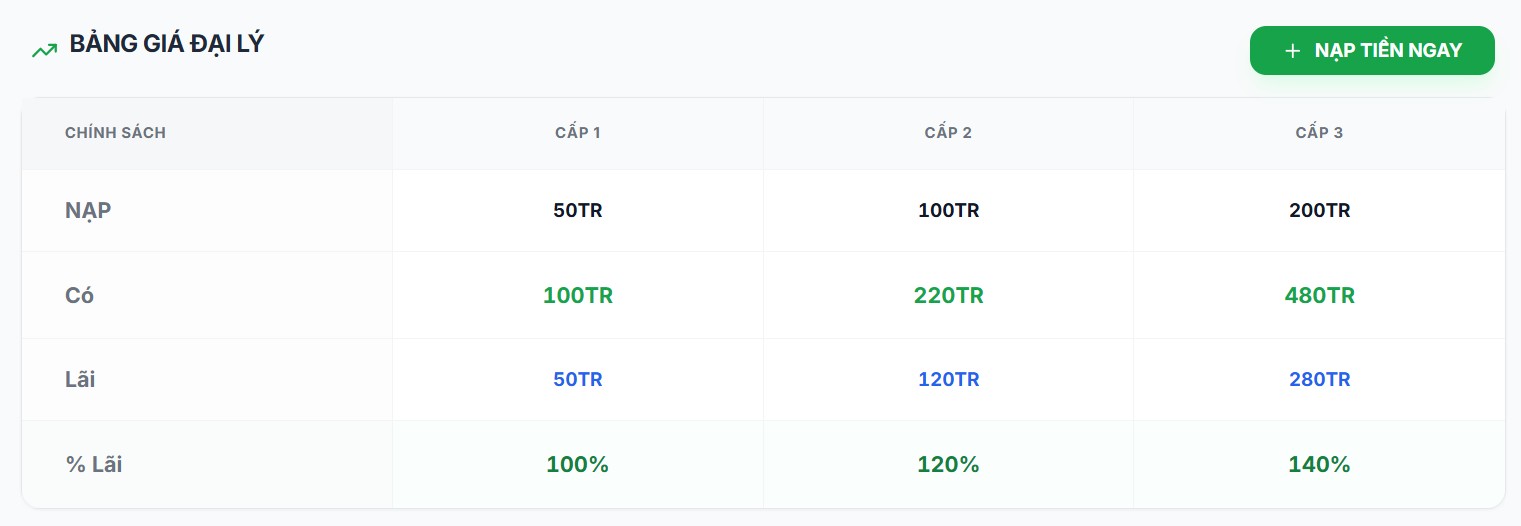Viewport: 1521px width, 526px height.
Task: Click the green 480TR value
Action: 1319,296
